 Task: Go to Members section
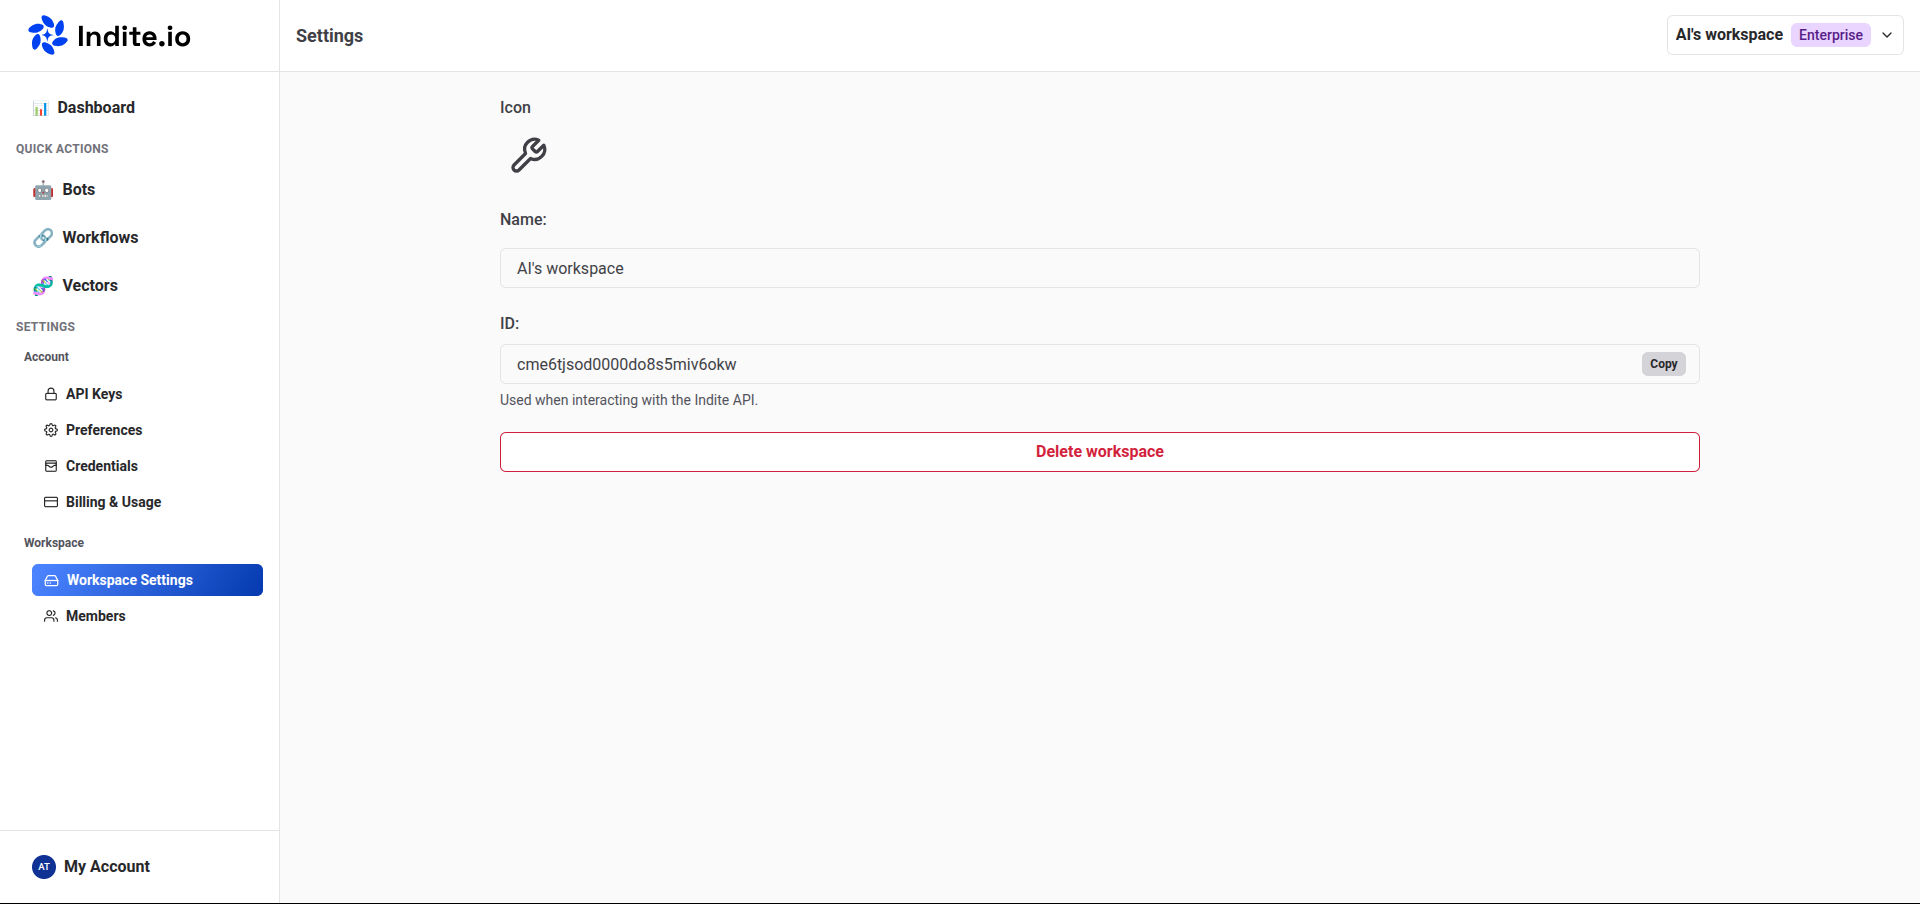pyautogui.click(x=95, y=616)
